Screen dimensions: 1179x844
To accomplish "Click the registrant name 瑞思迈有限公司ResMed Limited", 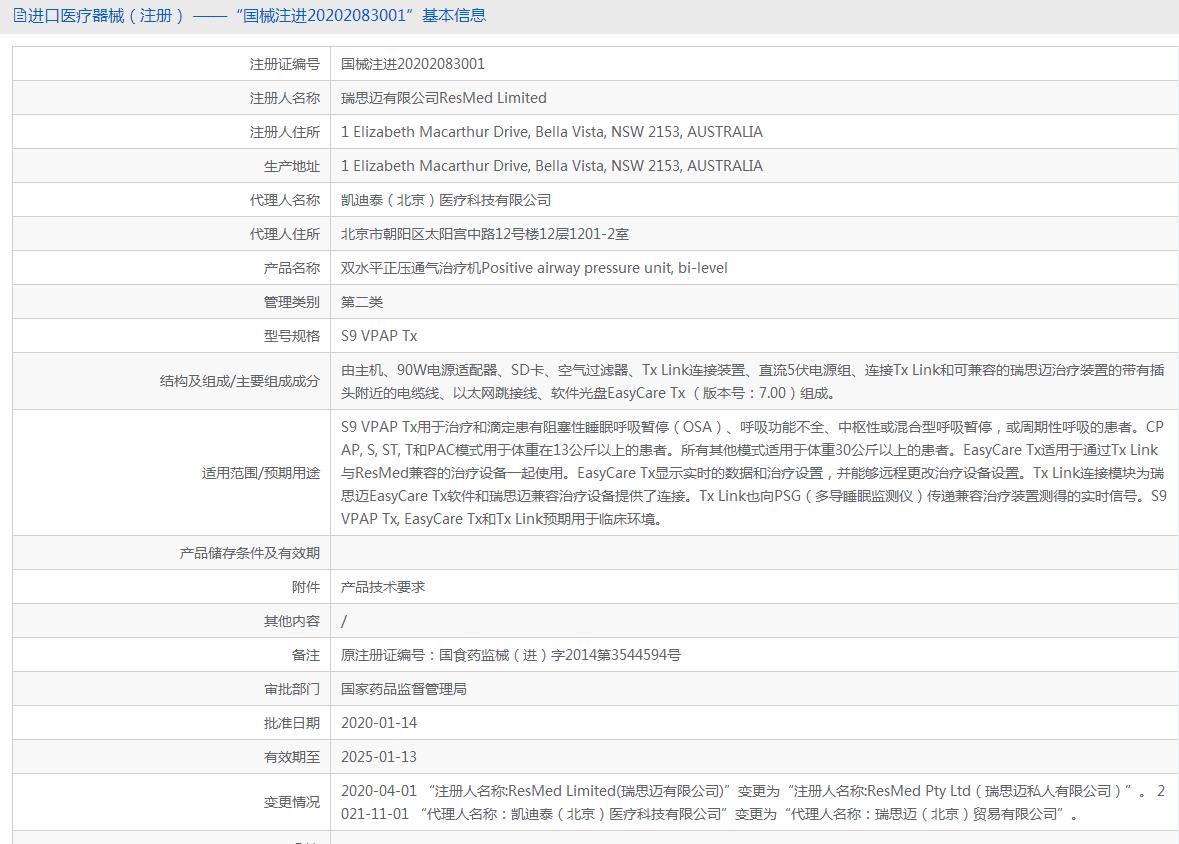I will pos(443,98).
